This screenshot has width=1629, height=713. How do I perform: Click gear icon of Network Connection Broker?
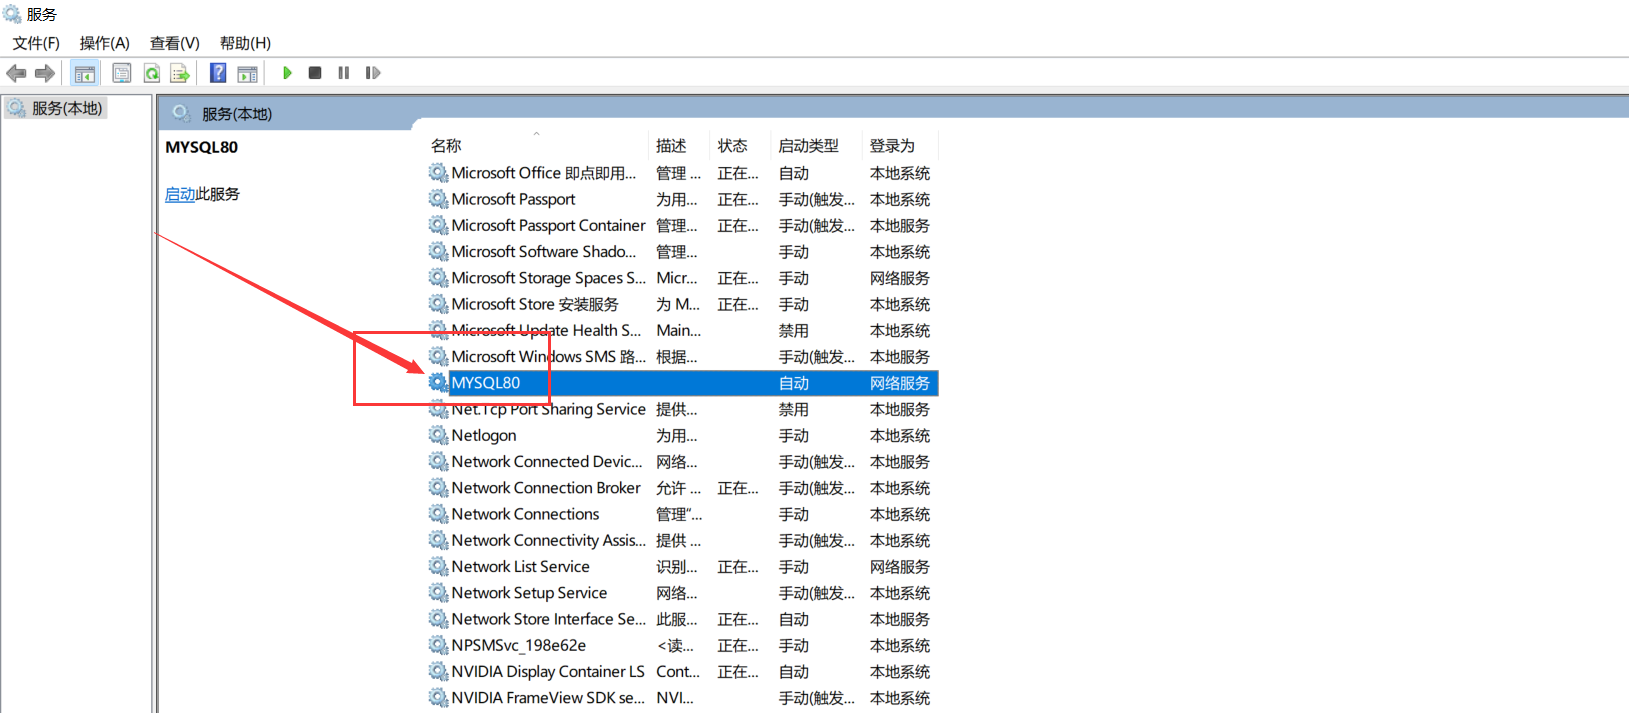pyautogui.click(x=438, y=488)
